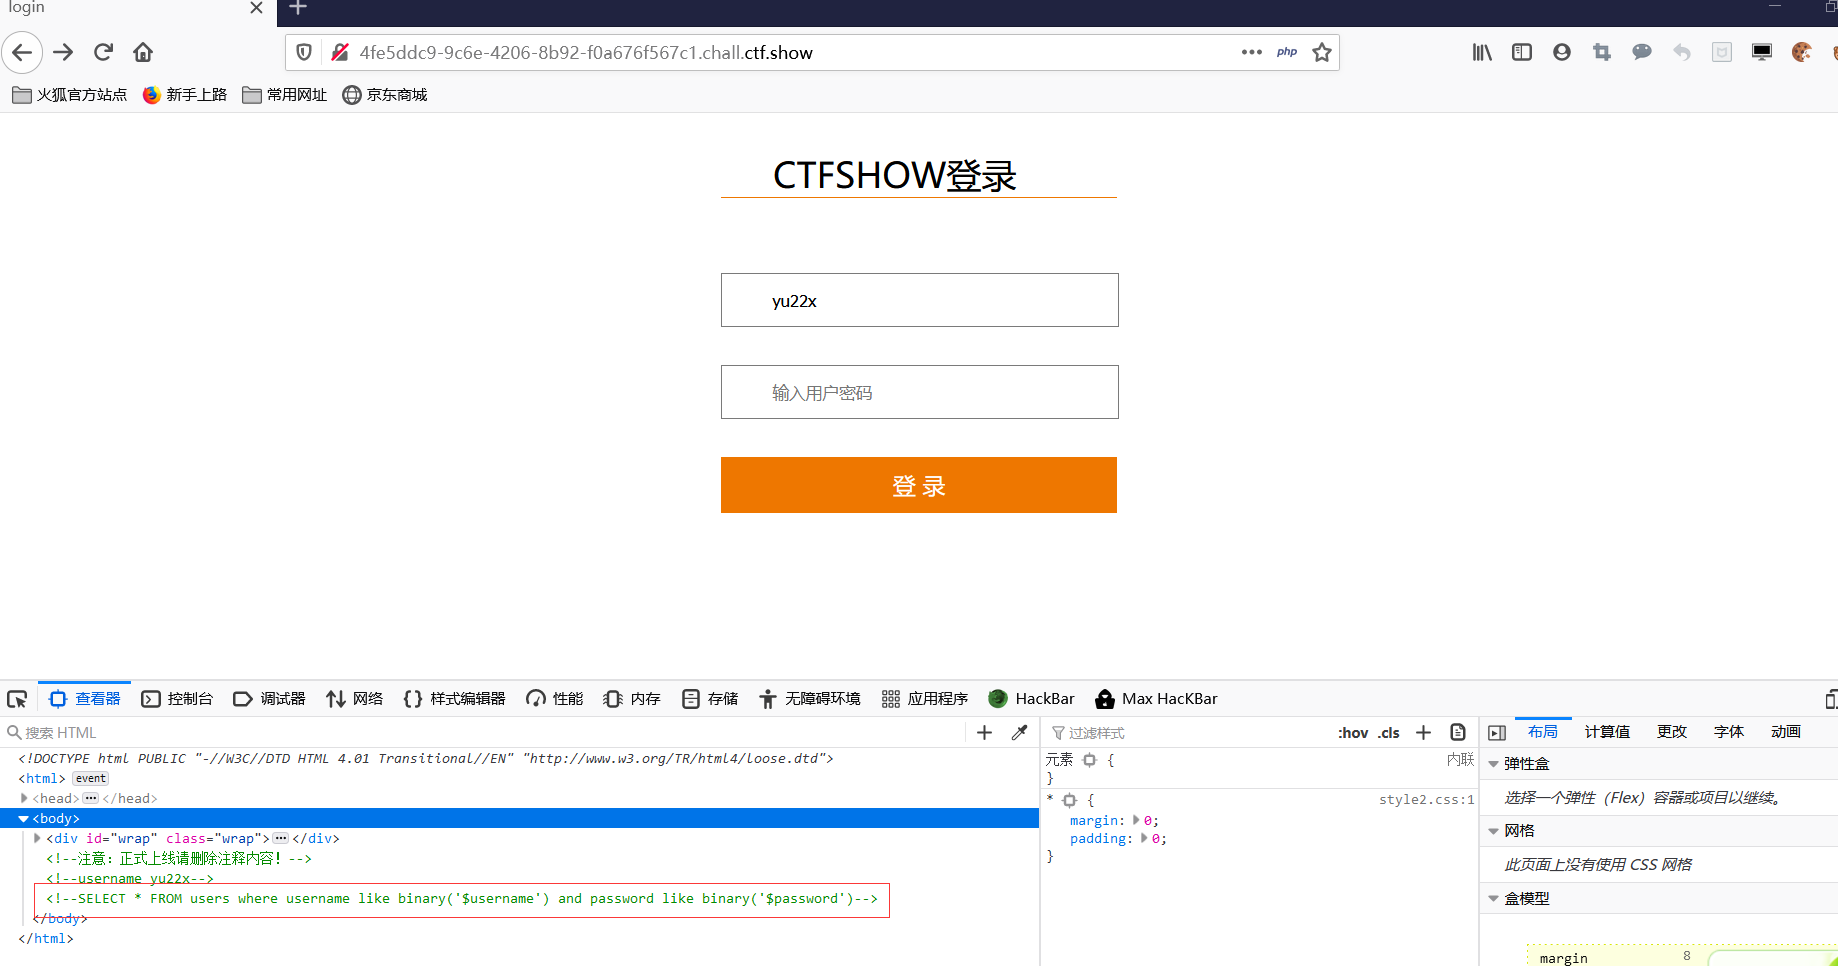The image size is (1838, 966).
Task: Switch to the 更改 changes tab
Action: [x=1672, y=732]
